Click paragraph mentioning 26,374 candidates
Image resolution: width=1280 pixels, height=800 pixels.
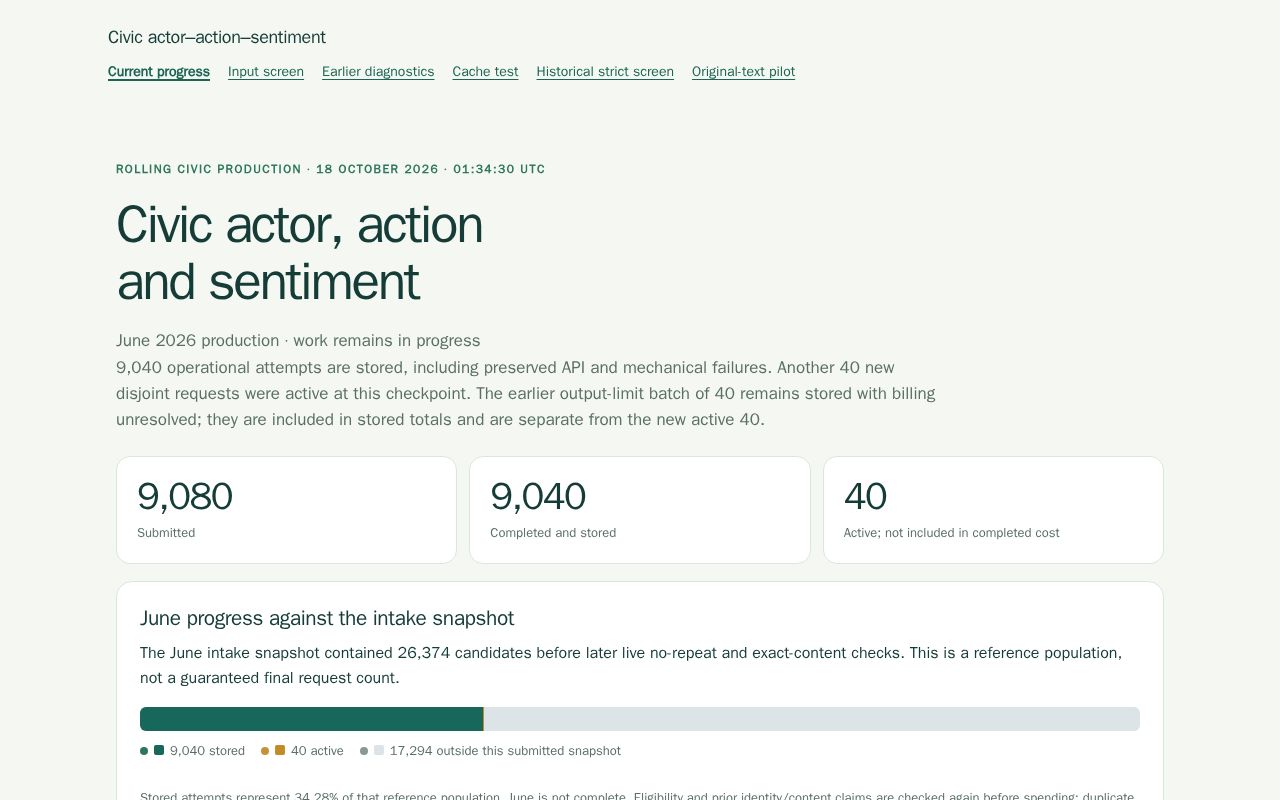point(631,665)
